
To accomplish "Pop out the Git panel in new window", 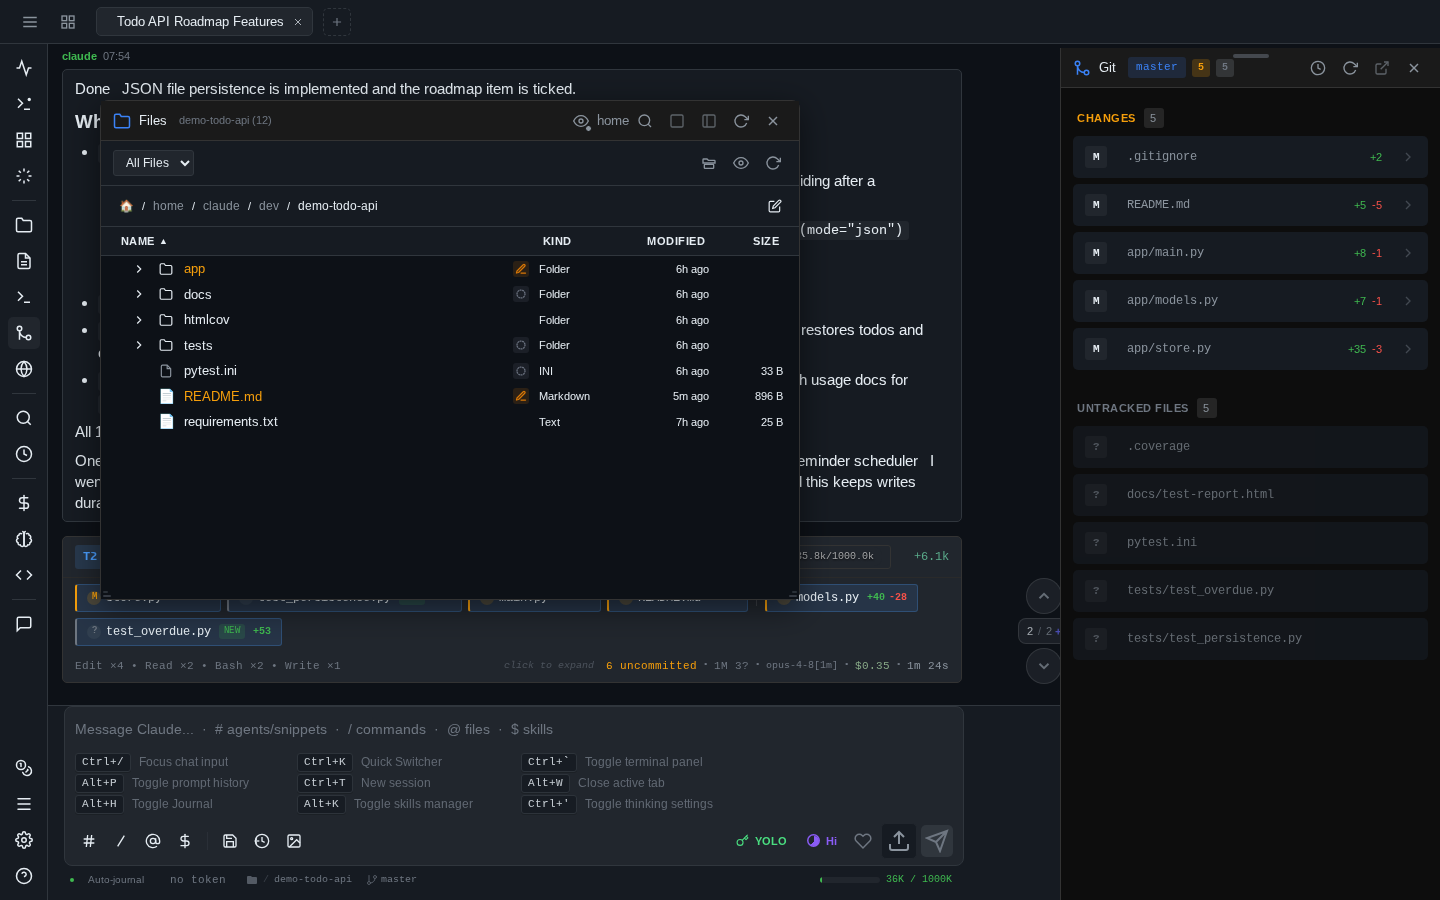I will click(x=1382, y=68).
